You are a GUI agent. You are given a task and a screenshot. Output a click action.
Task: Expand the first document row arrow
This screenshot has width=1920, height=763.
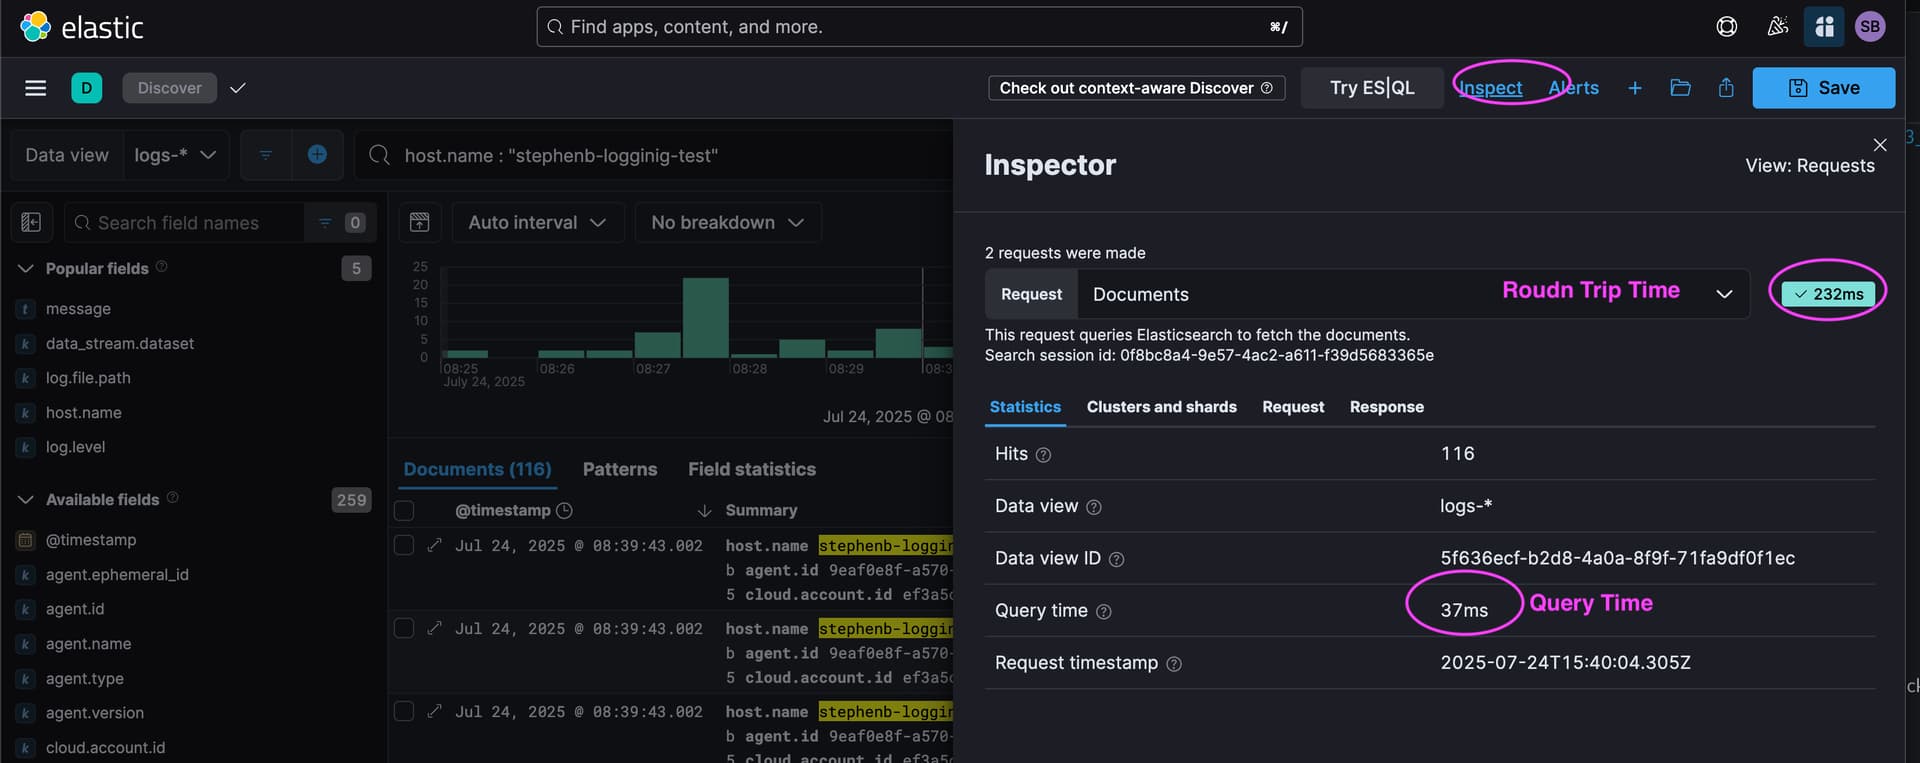click(434, 545)
